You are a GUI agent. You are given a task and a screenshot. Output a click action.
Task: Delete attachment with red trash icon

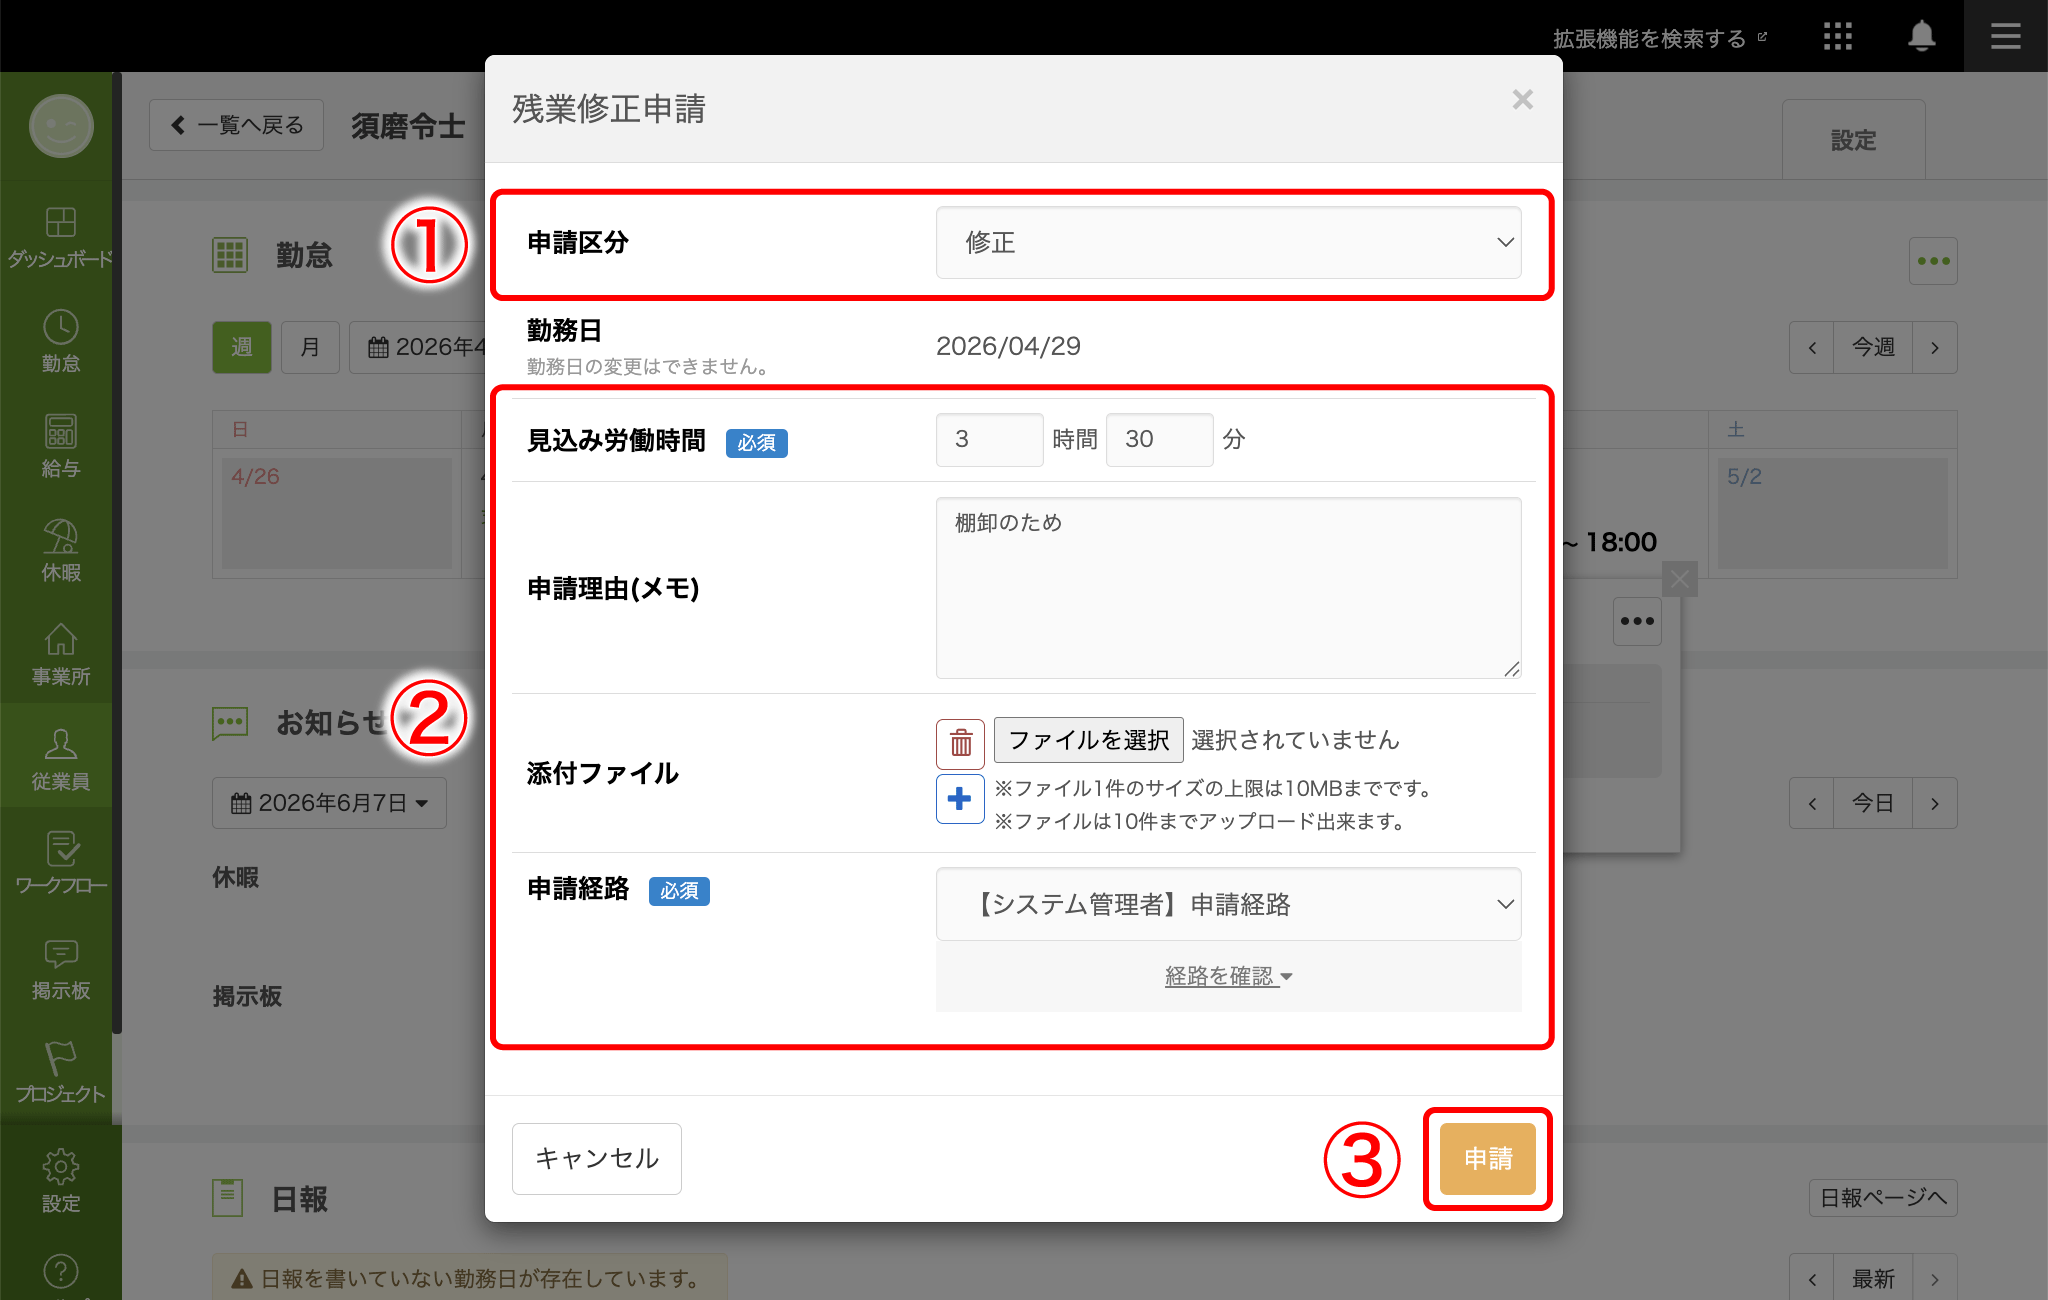tap(960, 743)
